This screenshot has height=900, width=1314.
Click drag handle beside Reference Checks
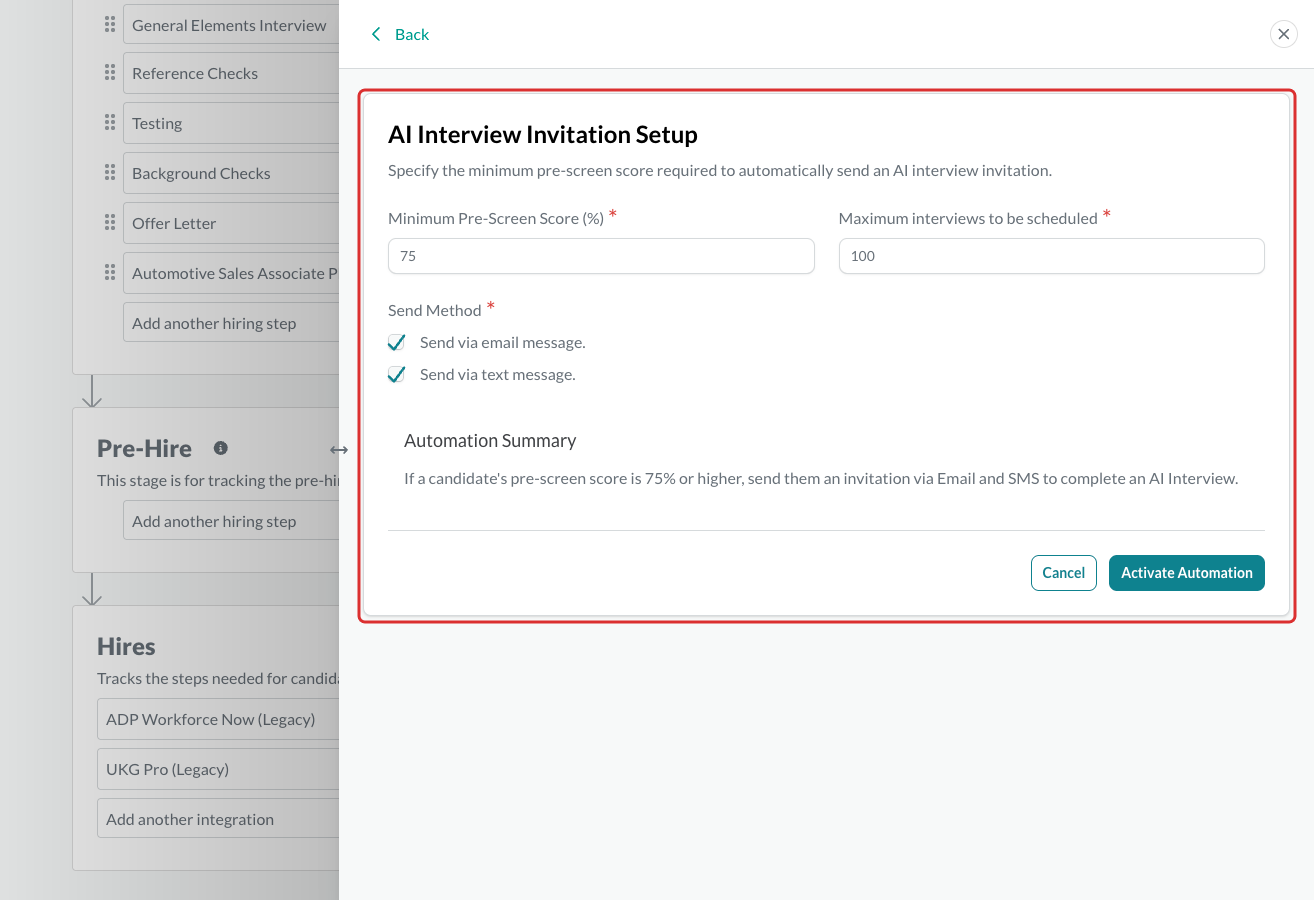pyautogui.click(x=110, y=72)
